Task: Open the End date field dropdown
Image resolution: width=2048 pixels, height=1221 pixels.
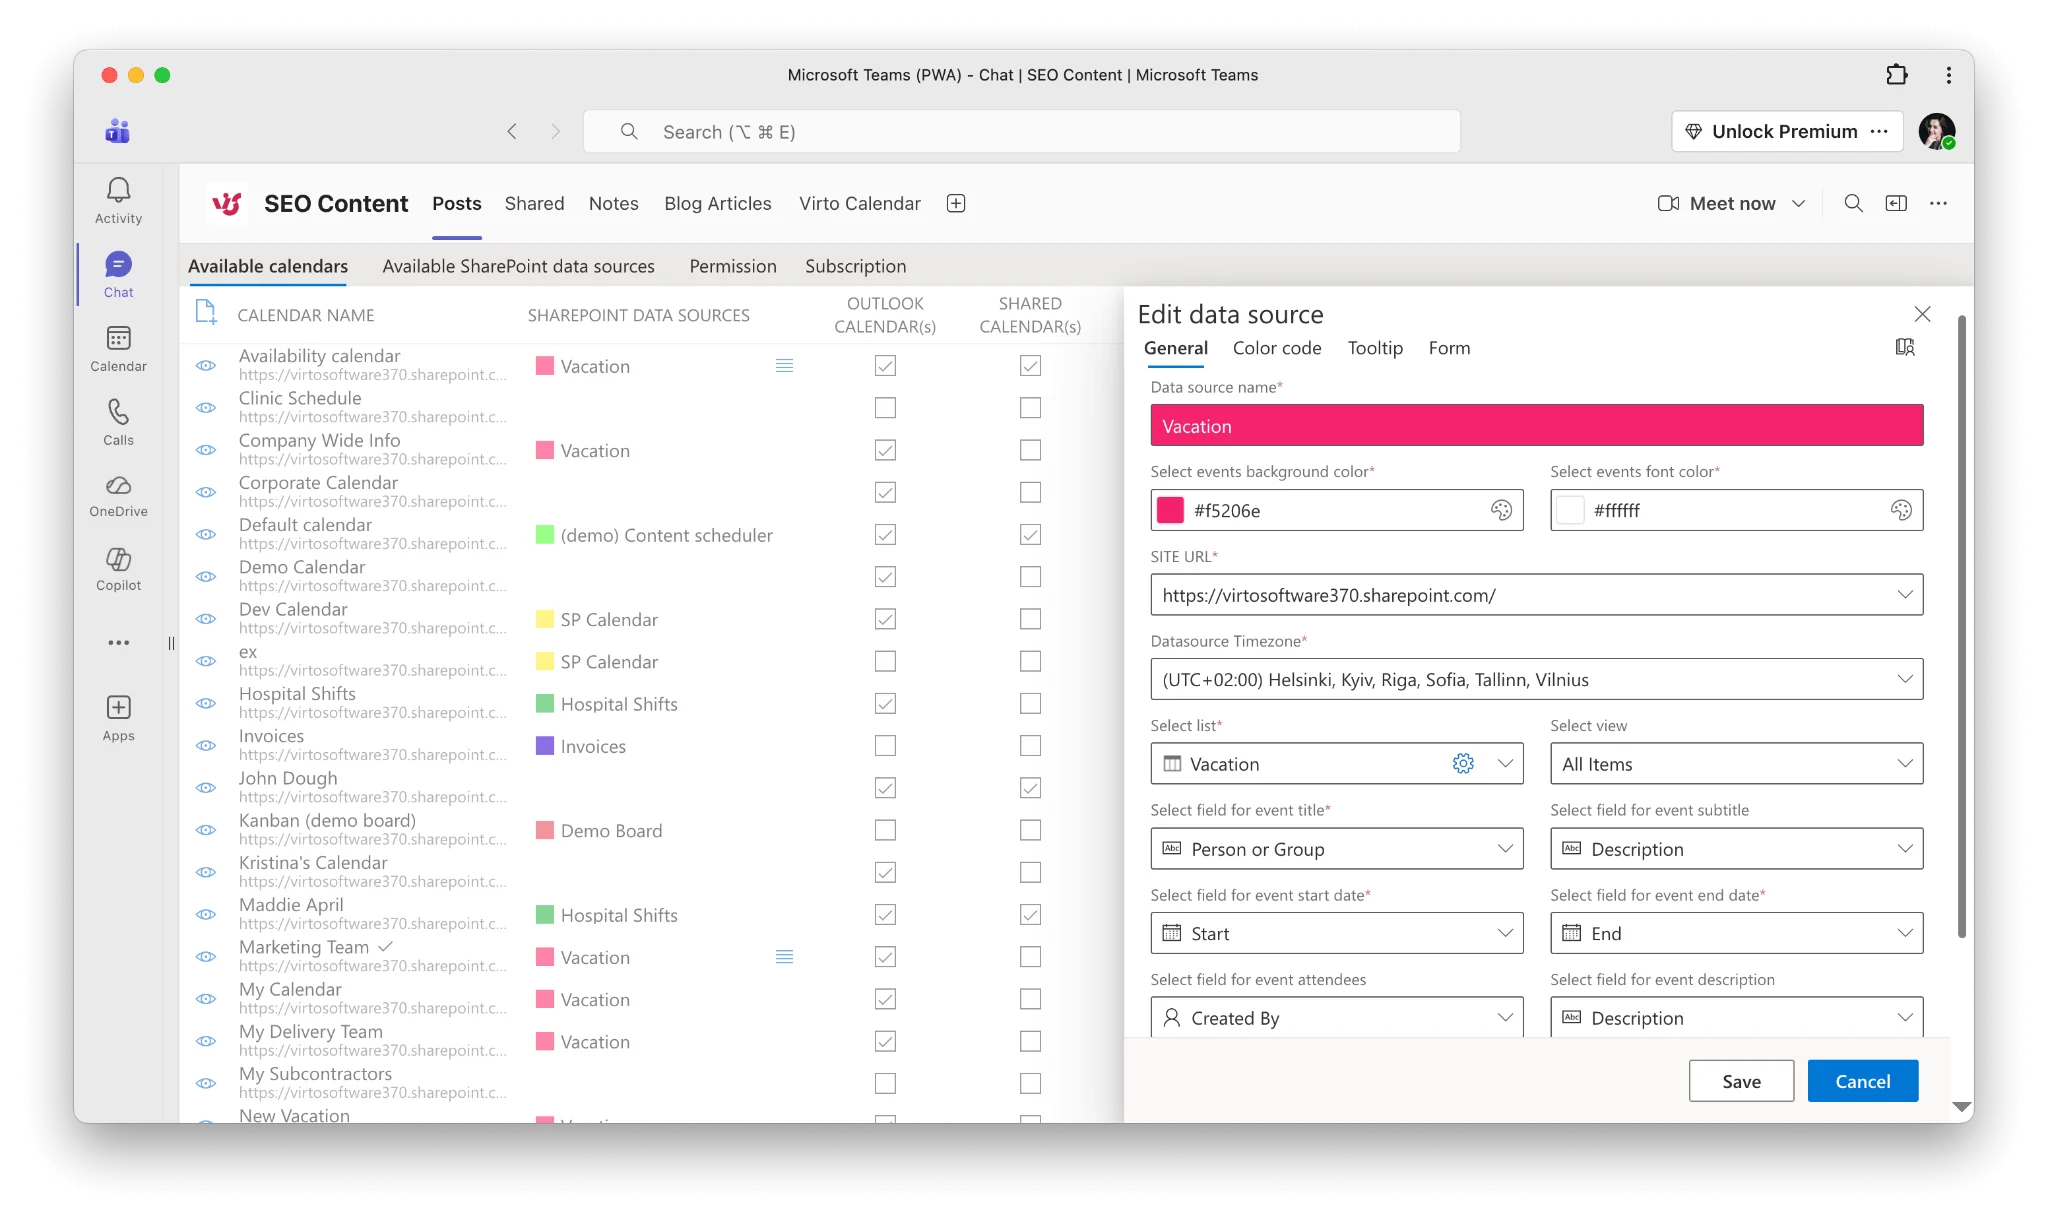Action: pyautogui.click(x=1736, y=933)
